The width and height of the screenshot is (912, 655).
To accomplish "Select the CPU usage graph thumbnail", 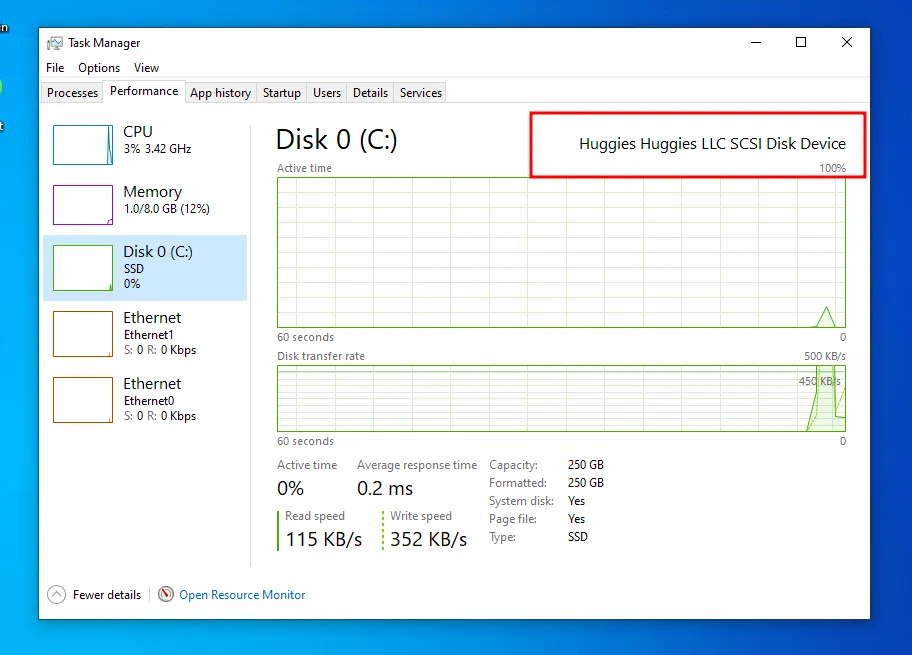I will pyautogui.click(x=83, y=145).
